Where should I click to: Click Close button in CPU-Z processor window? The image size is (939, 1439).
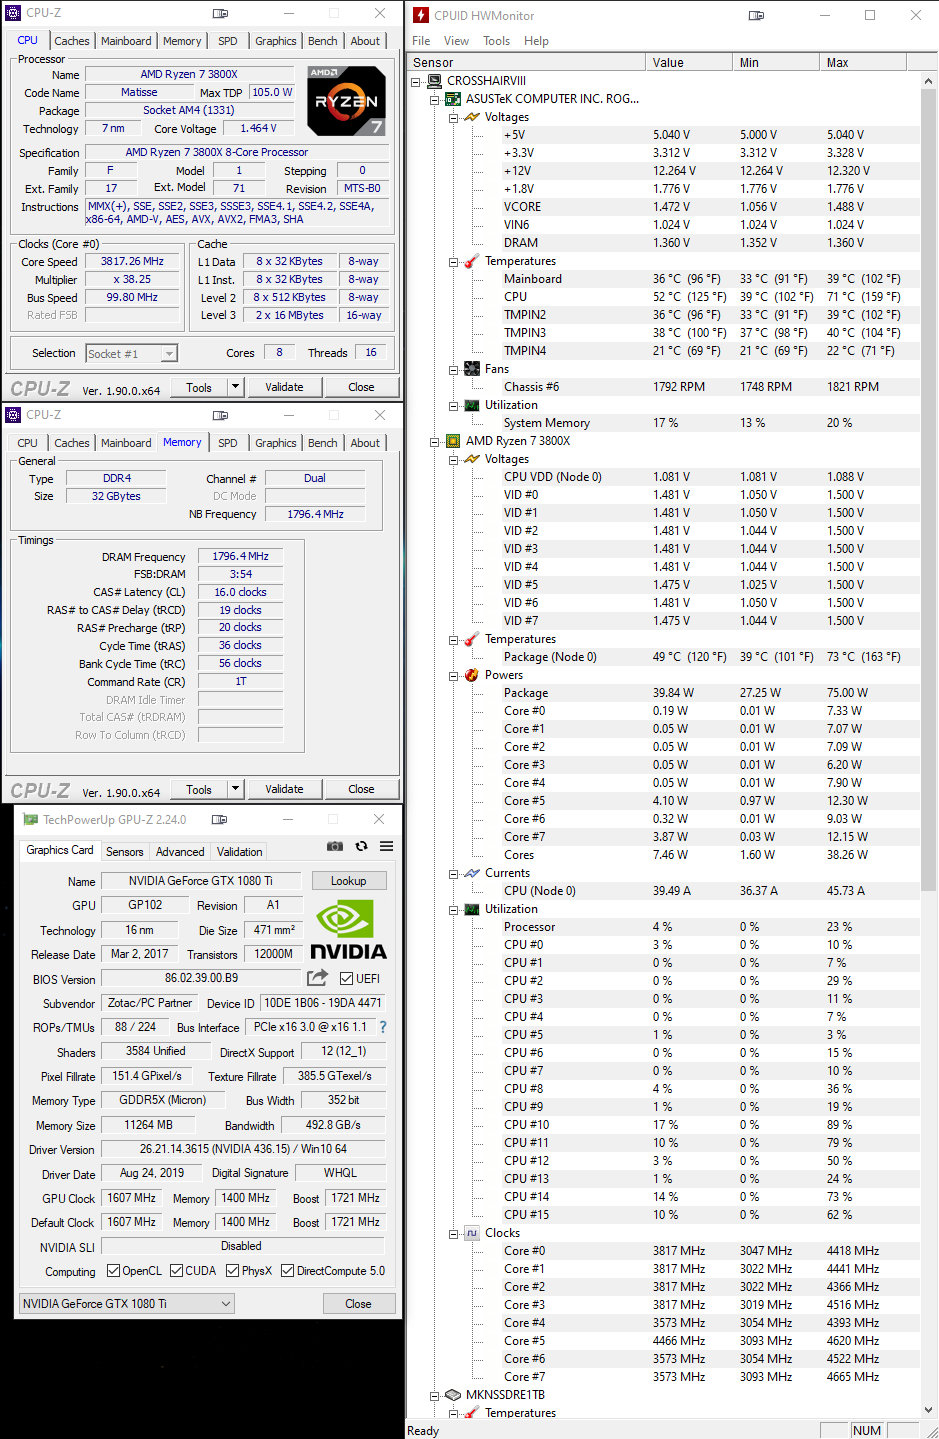[x=361, y=387]
